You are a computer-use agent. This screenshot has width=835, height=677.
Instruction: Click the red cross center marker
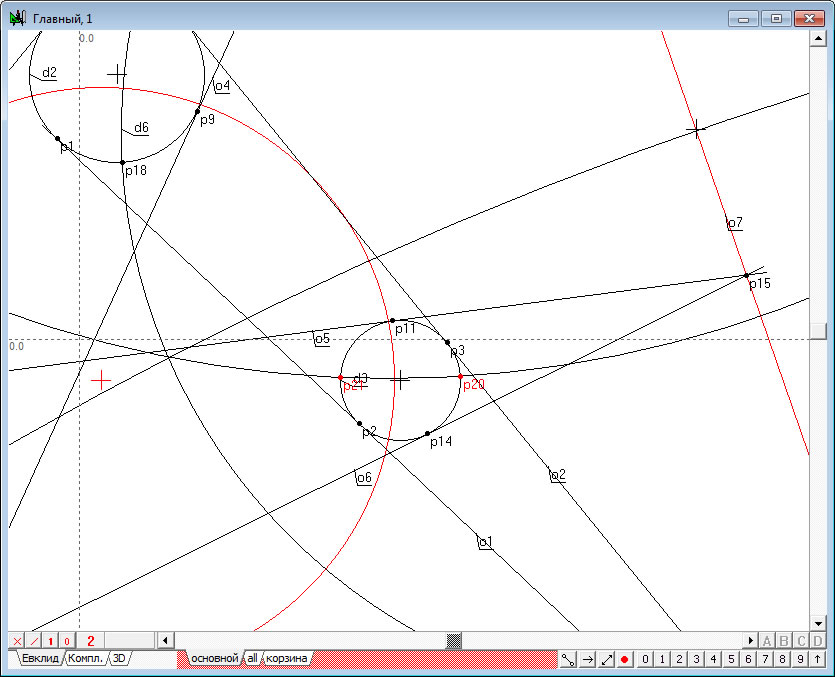point(101,381)
